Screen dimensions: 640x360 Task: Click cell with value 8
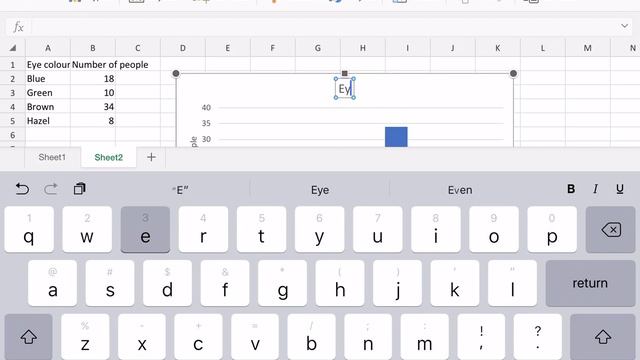[x=93, y=121]
